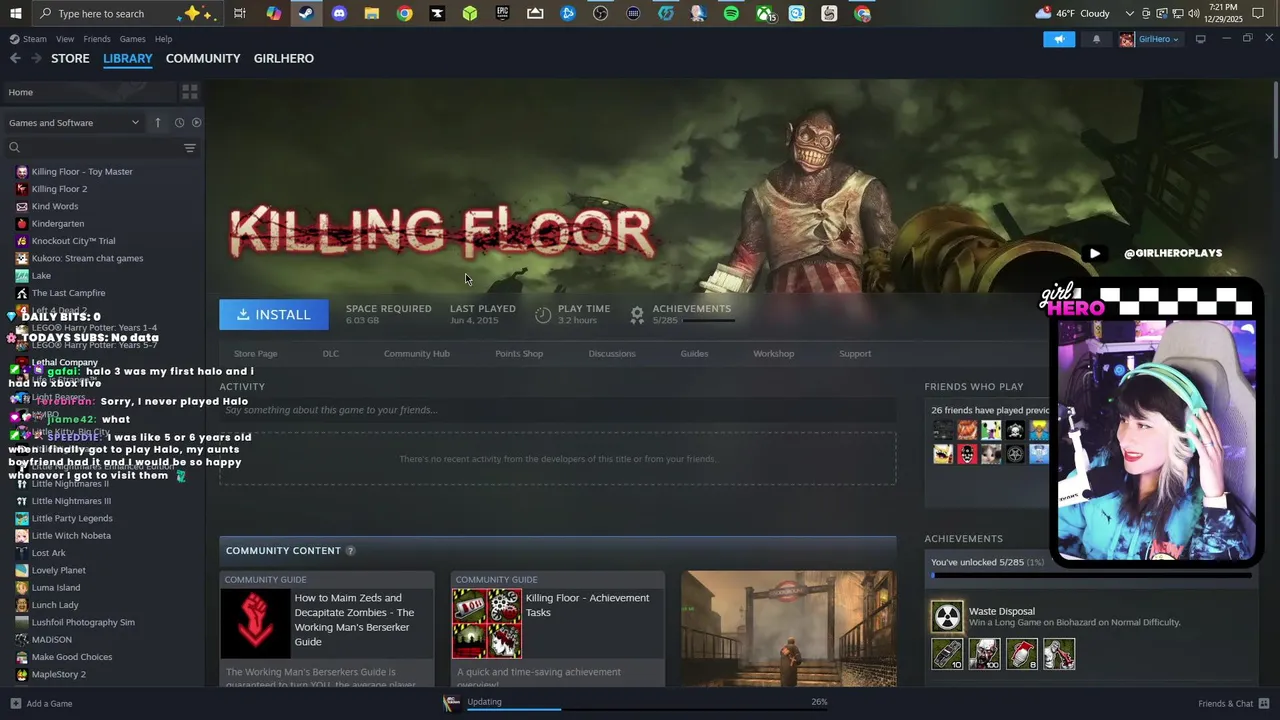The image size is (1280, 720).
Task: Click the achievements gear icon in game header
Action: click(x=637, y=315)
